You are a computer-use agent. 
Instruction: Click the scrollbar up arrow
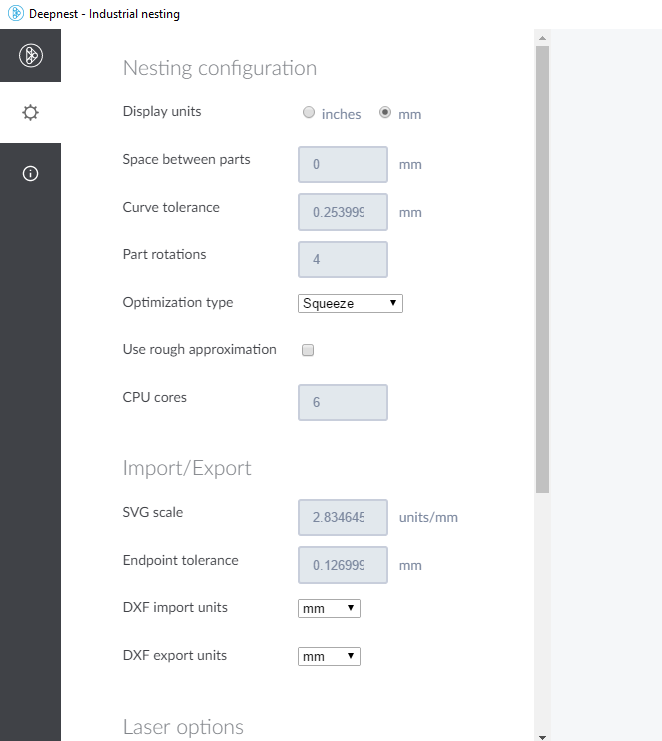point(542,38)
